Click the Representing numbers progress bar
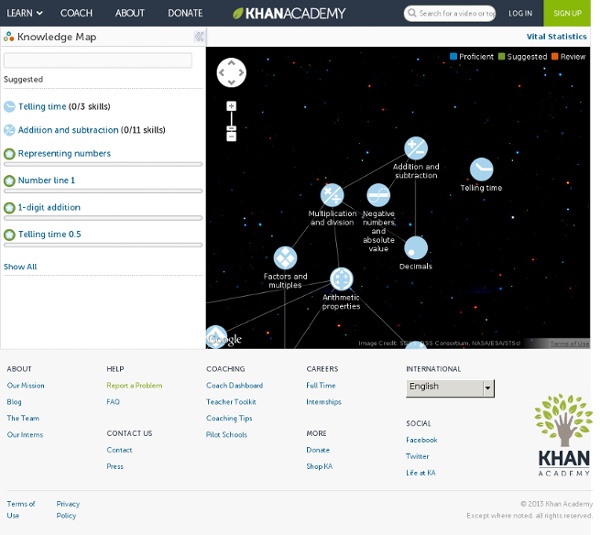This screenshot has width=600, height=535. 102,164
